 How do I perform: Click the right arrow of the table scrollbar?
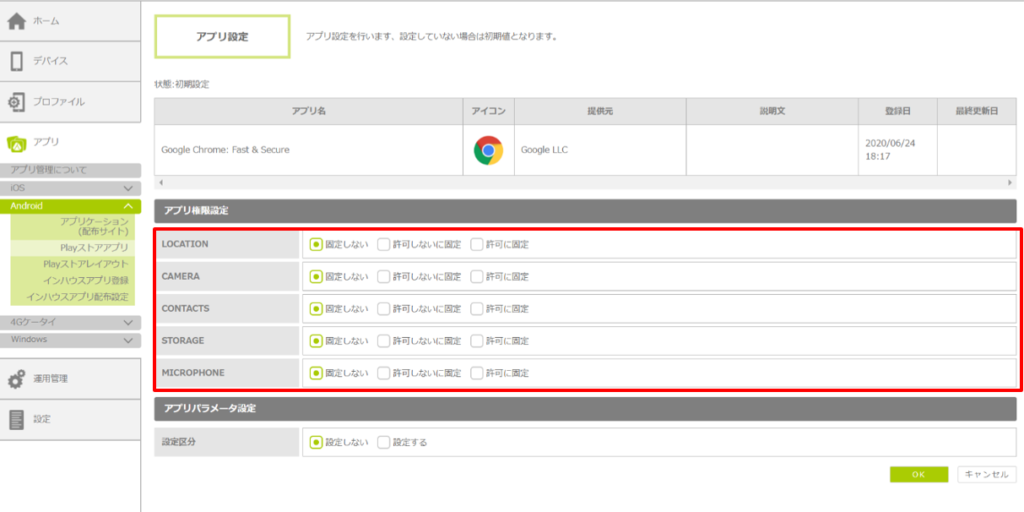click(x=1009, y=184)
